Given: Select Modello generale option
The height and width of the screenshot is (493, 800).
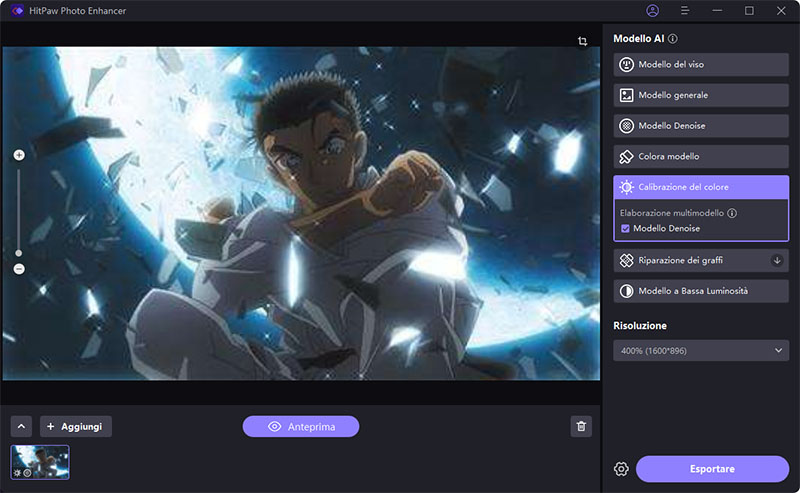Looking at the screenshot, I should (701, 96).
